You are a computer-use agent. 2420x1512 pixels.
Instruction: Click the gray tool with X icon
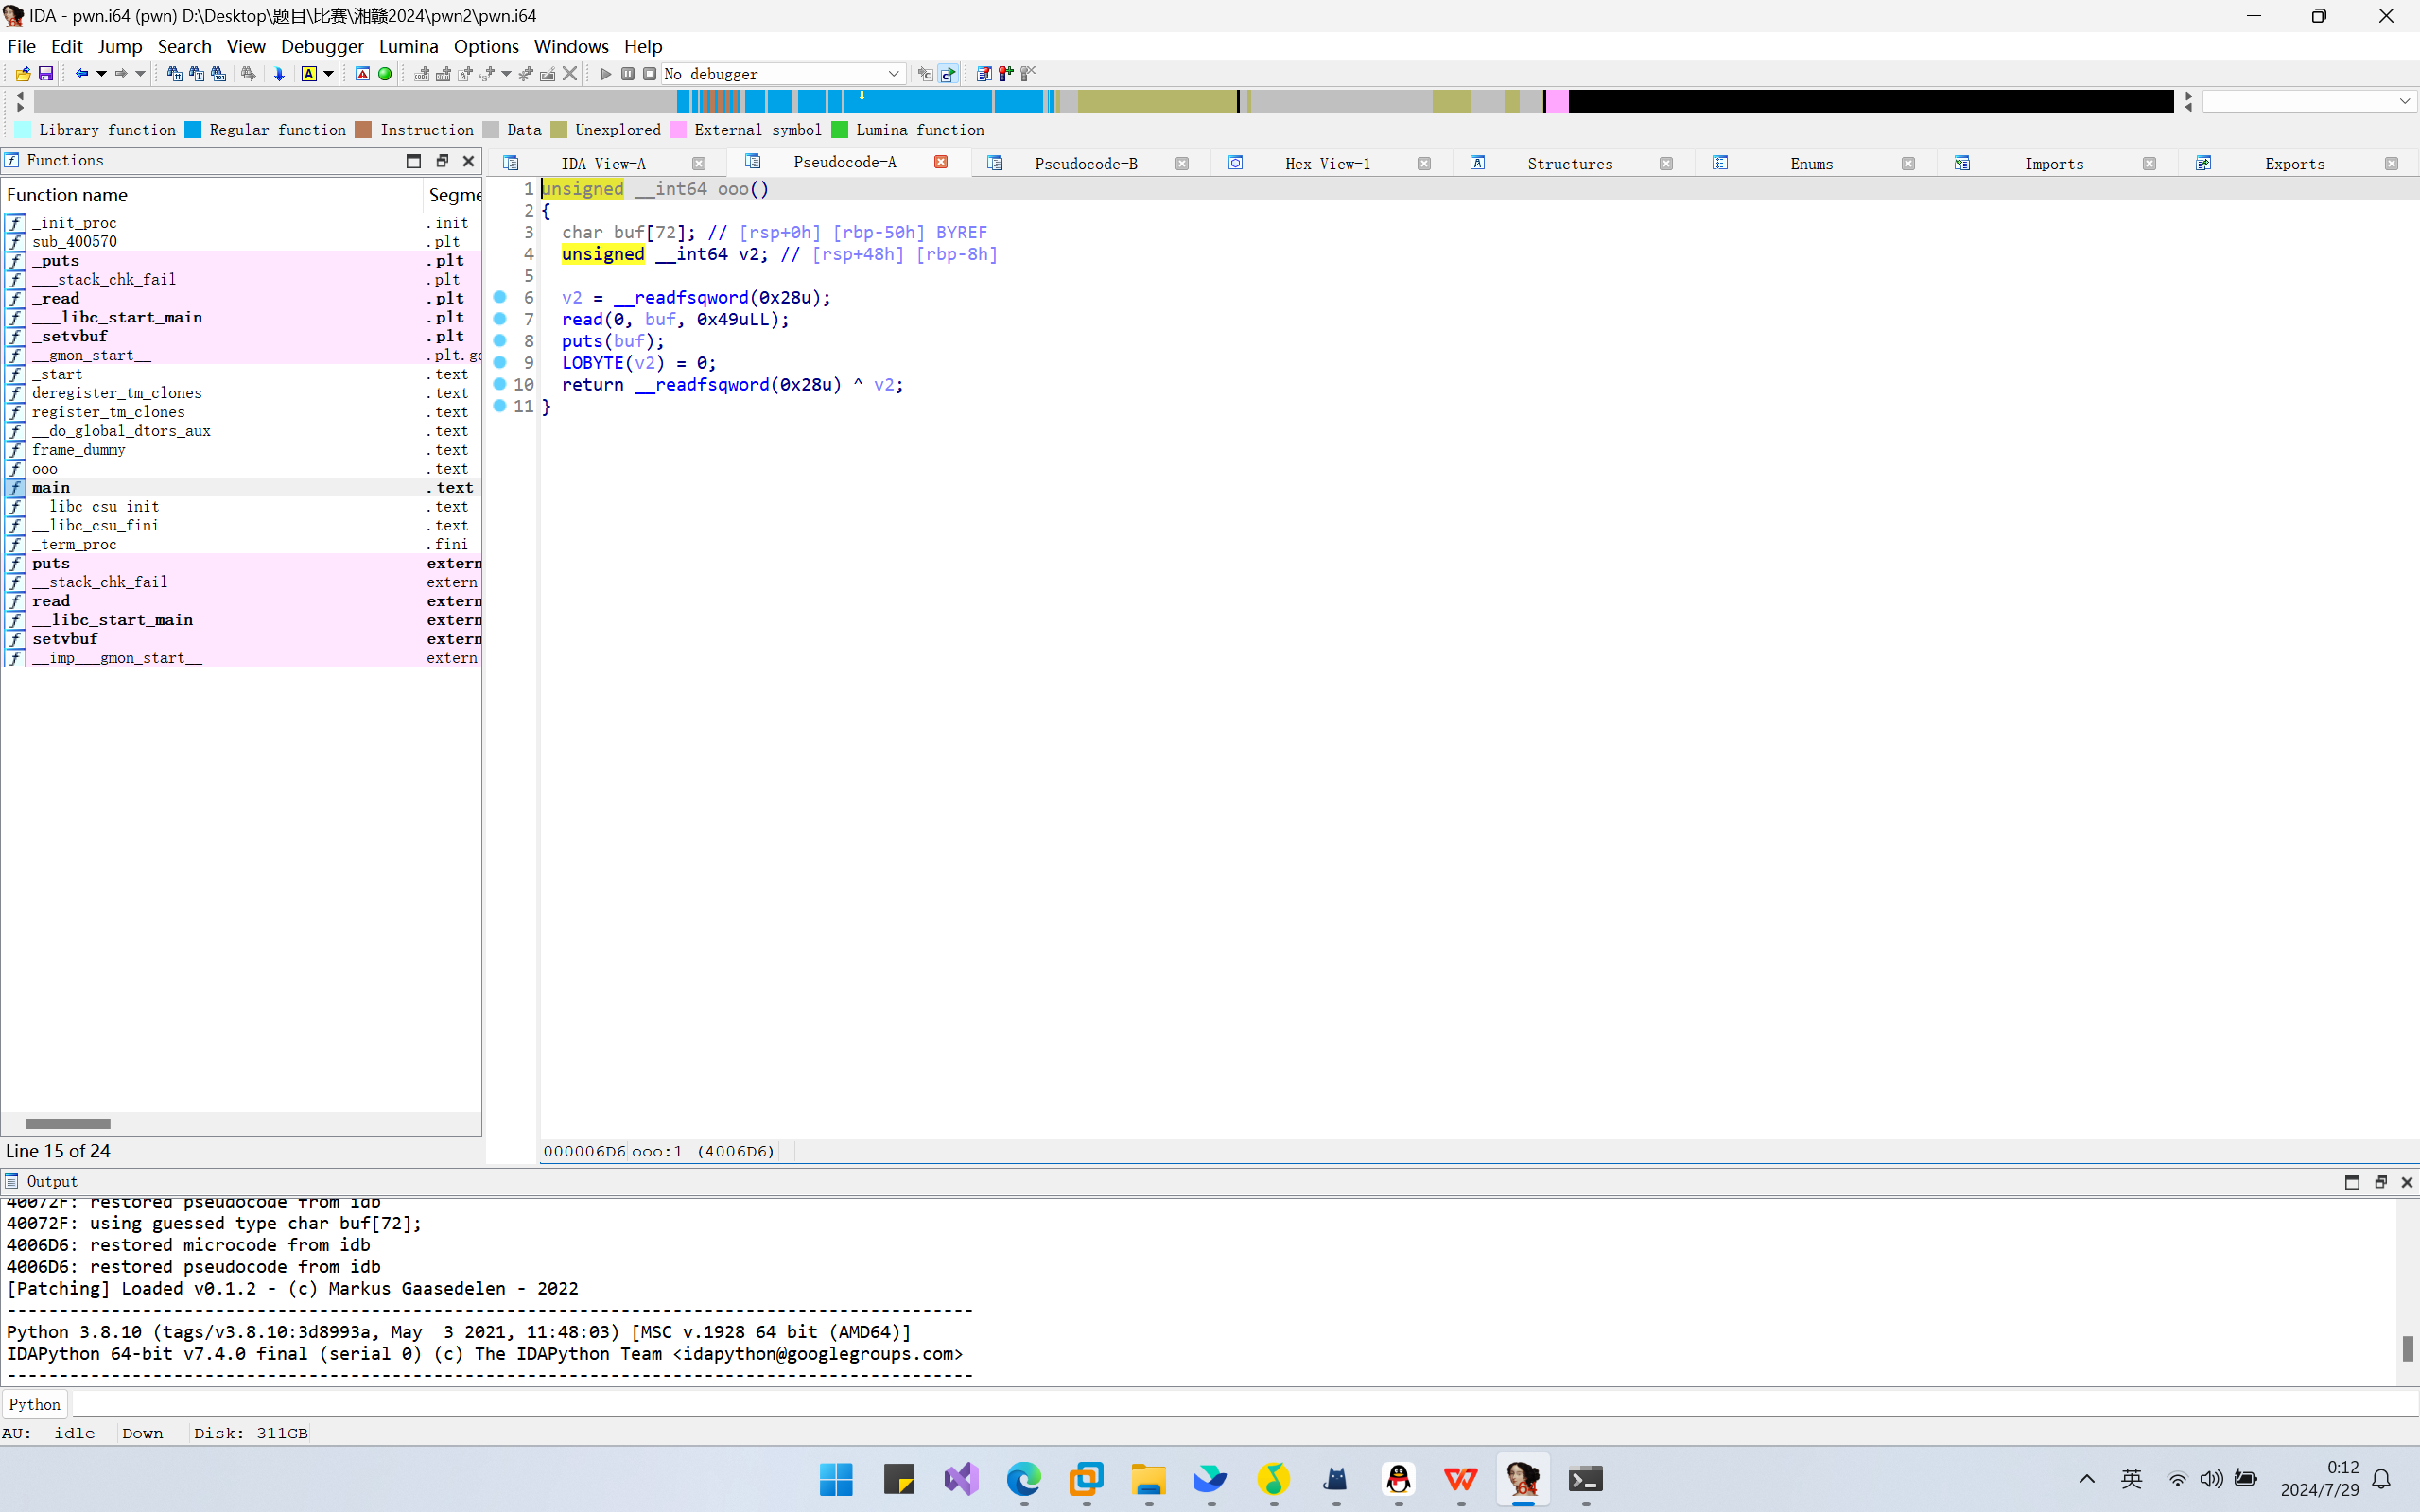1028,74
